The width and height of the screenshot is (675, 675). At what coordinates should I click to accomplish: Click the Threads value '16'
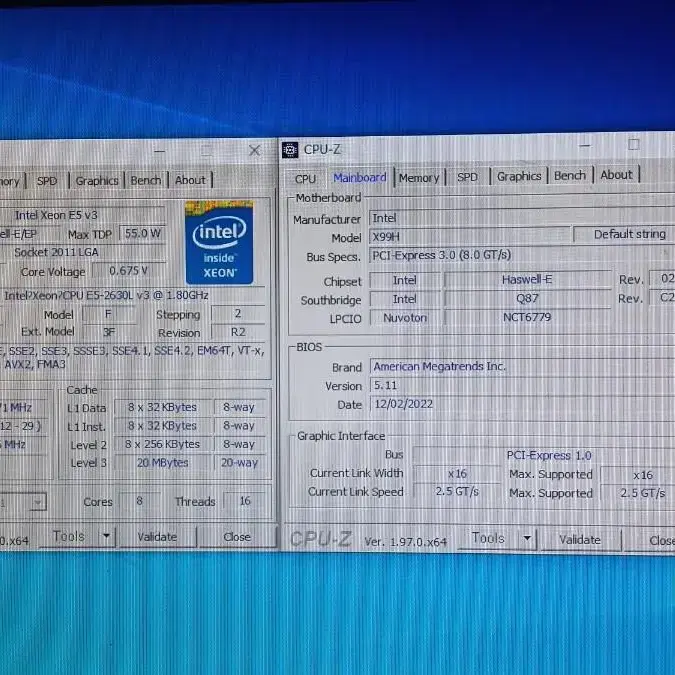245,501
